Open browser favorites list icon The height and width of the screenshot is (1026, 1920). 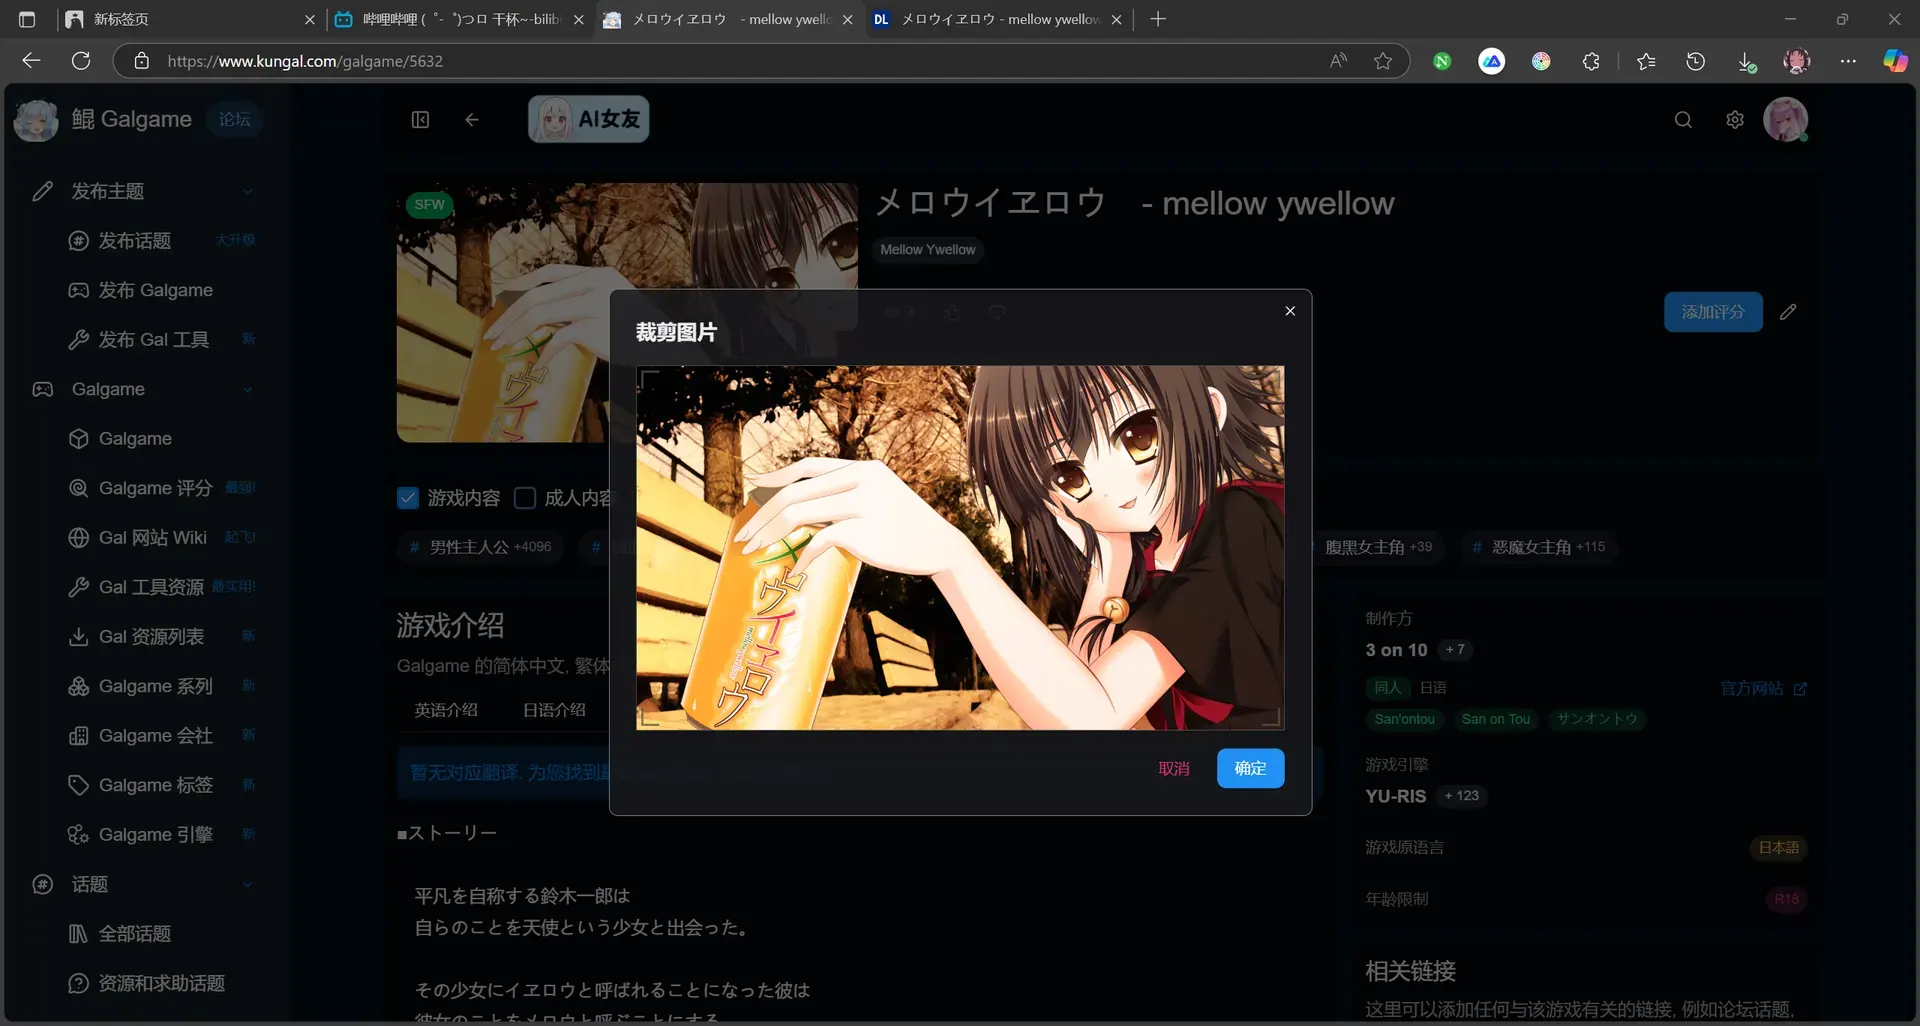(1646, 61)
